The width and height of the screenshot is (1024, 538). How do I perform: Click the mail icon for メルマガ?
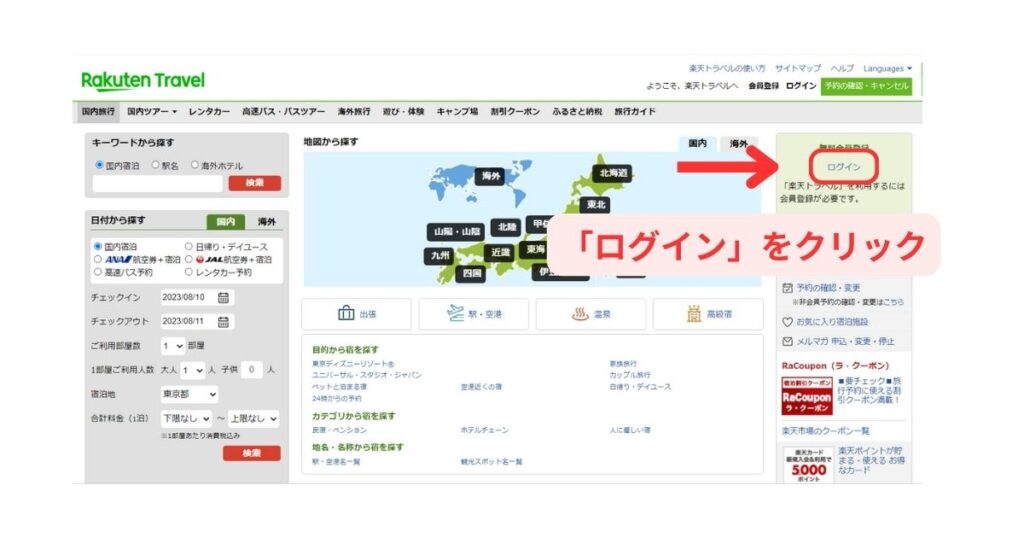tap(788, 341)
